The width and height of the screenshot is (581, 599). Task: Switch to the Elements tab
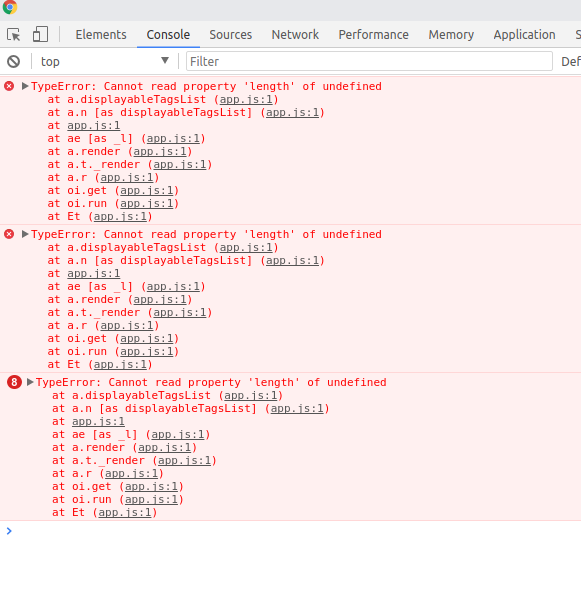(x=101, y=35)
